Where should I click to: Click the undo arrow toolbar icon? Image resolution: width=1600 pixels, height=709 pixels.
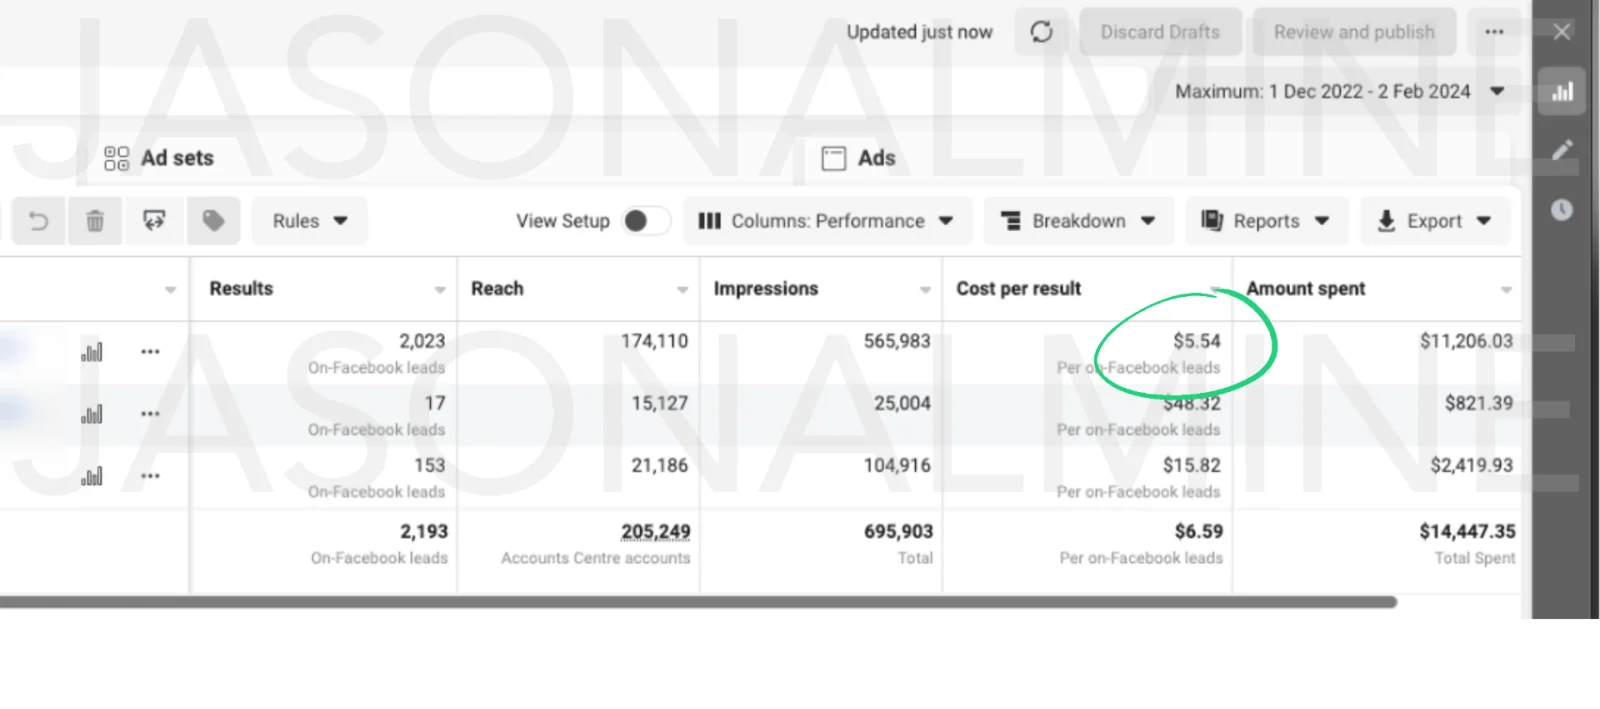(x=38, y=221)
